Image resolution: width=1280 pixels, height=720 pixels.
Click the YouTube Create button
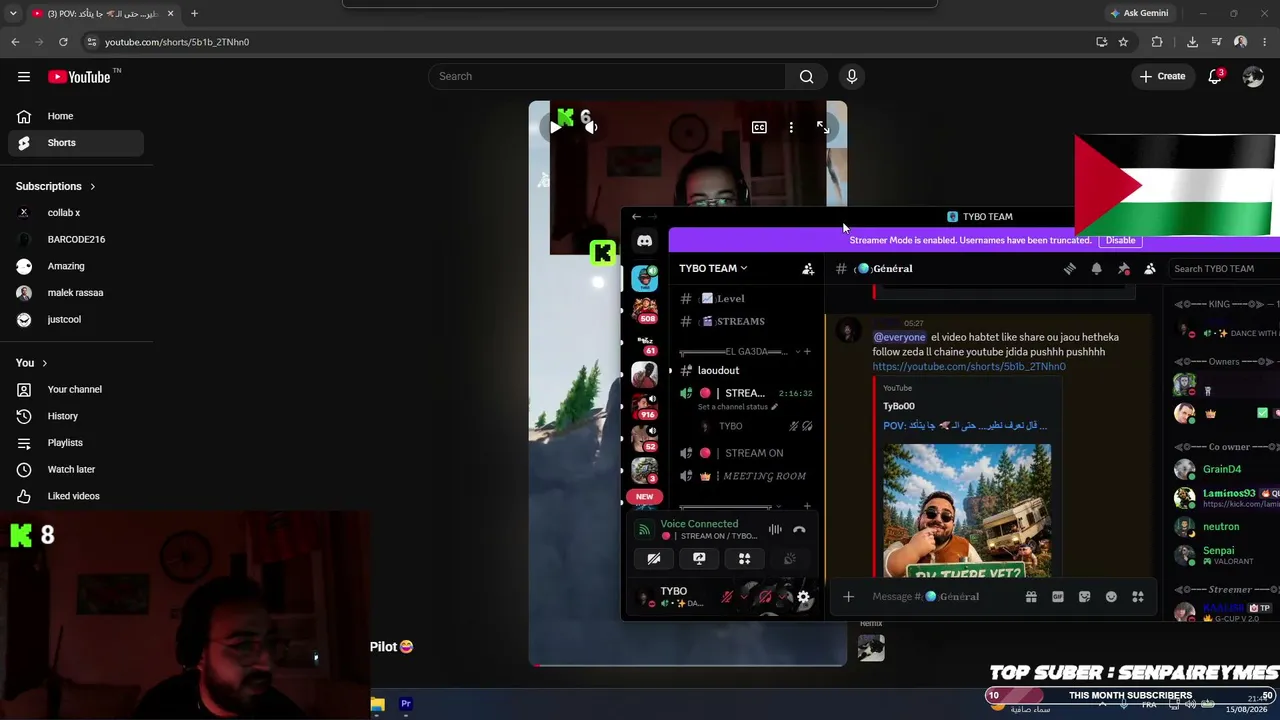[1162, 77]
